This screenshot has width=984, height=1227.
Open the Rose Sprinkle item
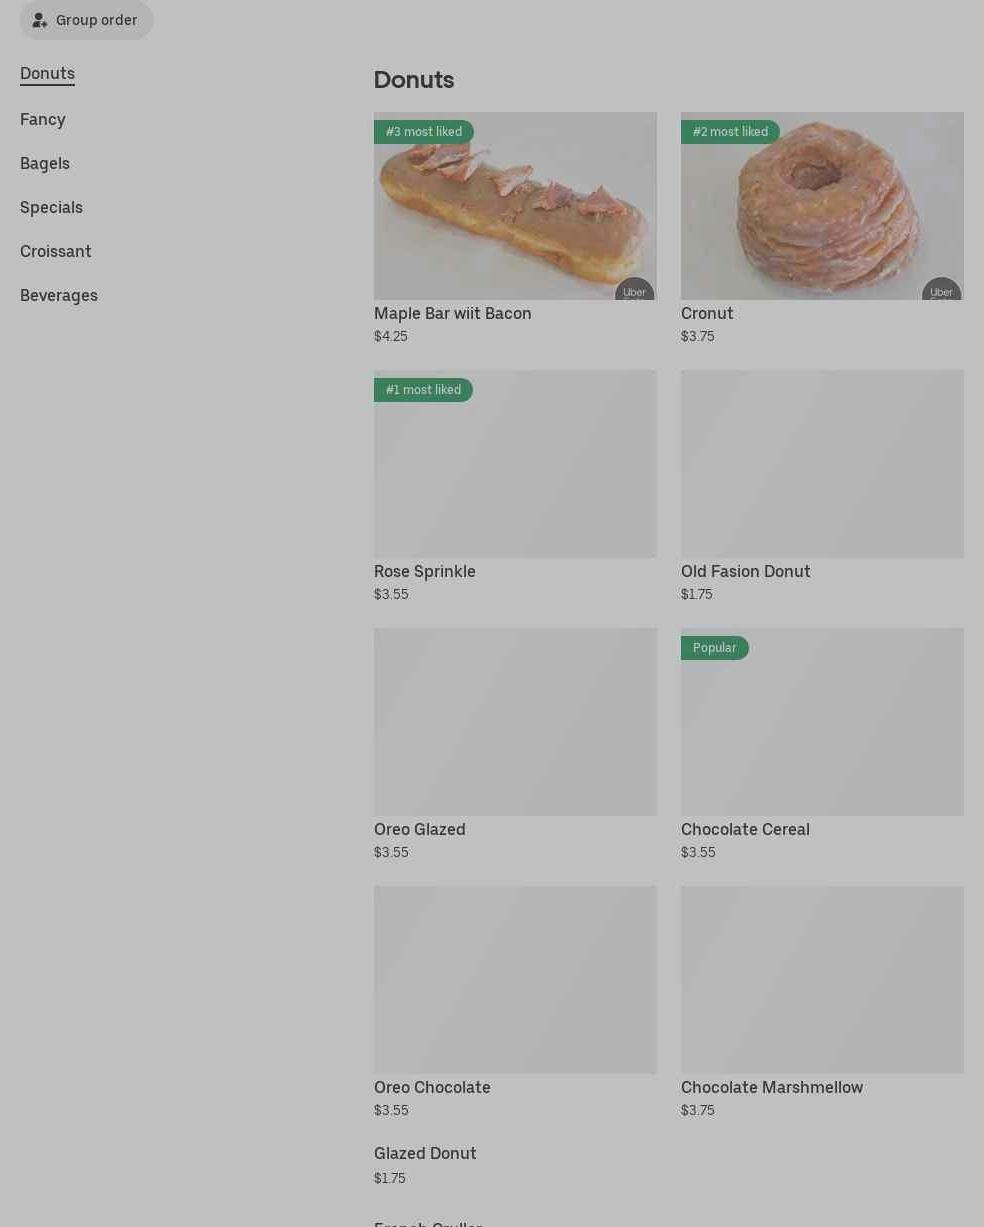[x=515, y=488]
